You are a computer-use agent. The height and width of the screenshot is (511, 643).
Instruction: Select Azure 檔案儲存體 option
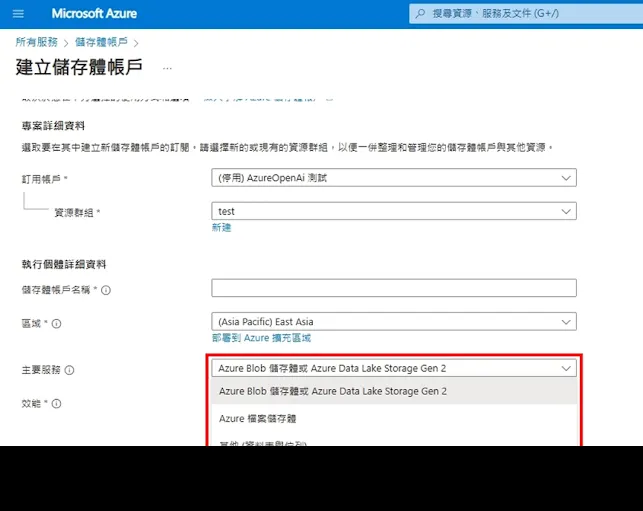click(394, 418)
